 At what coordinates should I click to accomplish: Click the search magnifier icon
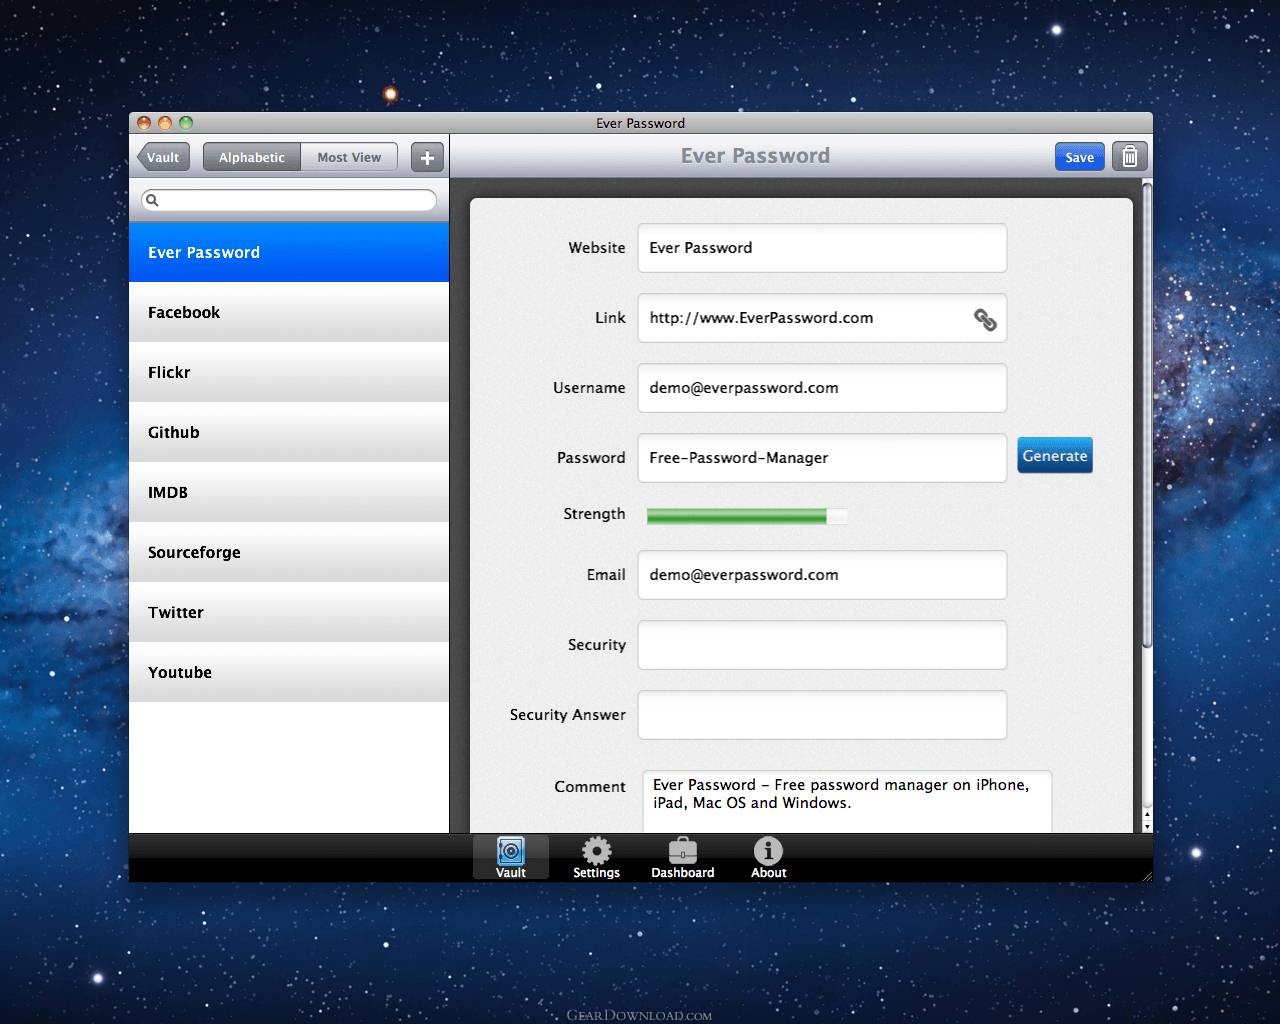coord(153,200)
